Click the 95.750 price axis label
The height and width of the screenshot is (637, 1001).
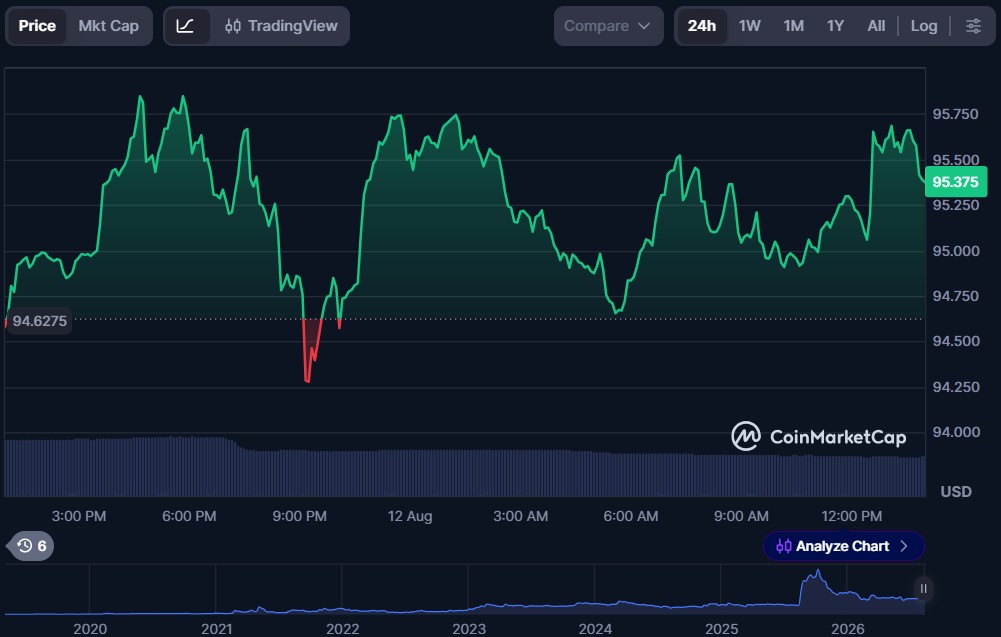[955, 114]
